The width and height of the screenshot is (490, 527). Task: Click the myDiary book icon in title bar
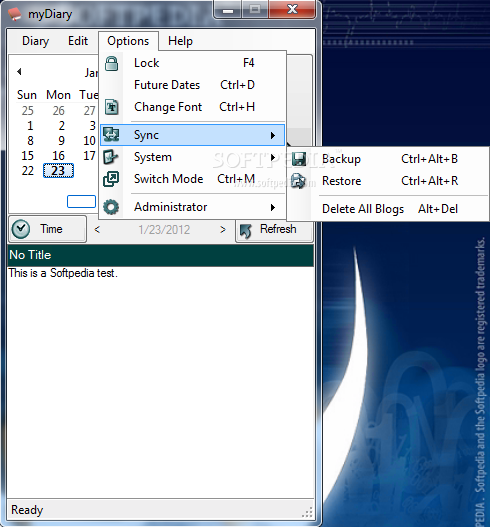point(15,14)
